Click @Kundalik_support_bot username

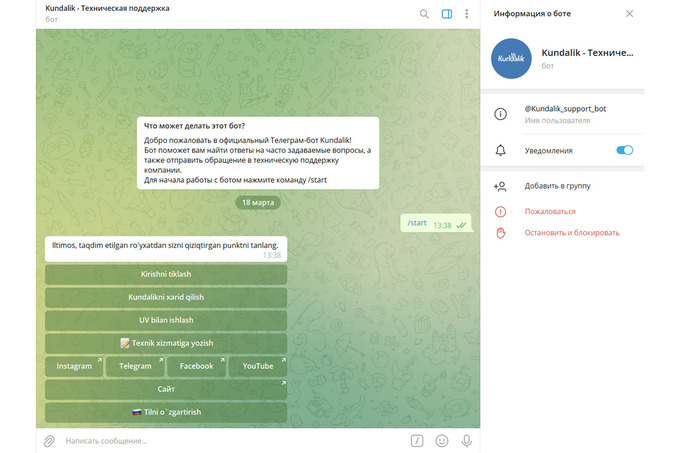pos(565,108)
